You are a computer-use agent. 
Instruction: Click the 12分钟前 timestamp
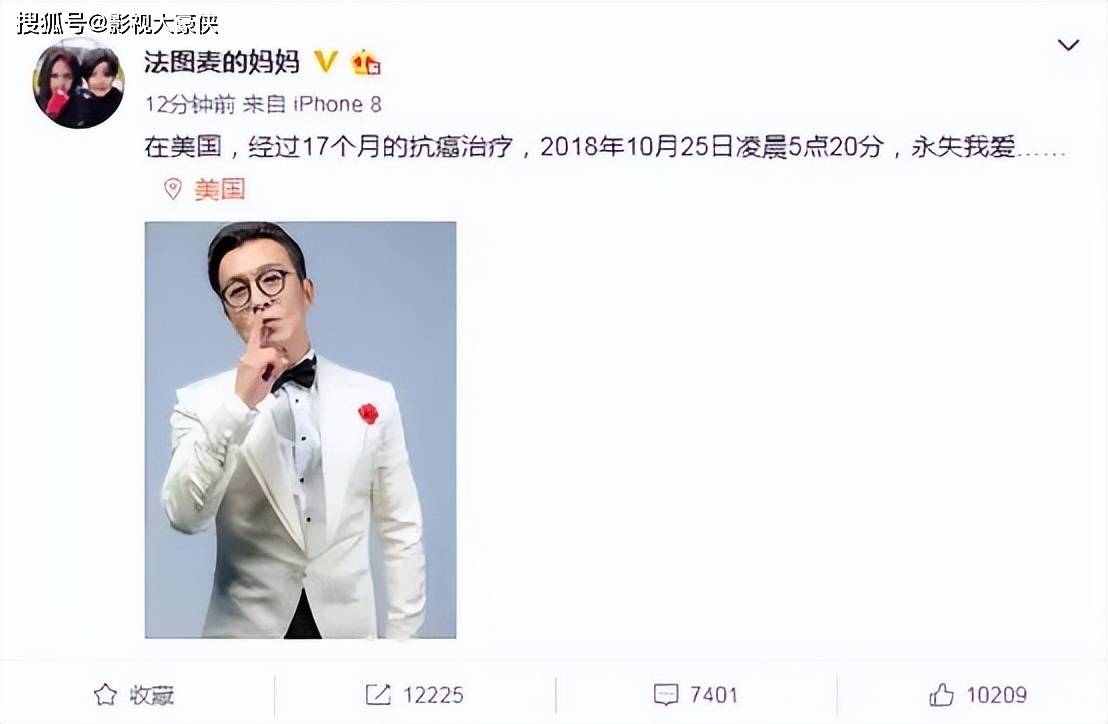coord(190,105)
